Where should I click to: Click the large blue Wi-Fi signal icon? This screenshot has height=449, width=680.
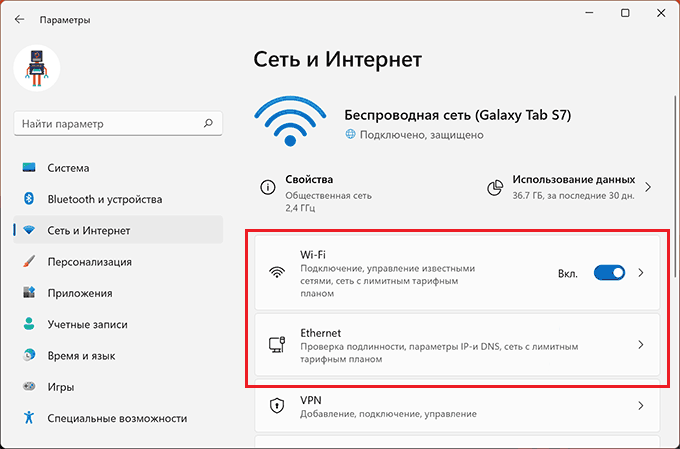(x=290, y=121)
